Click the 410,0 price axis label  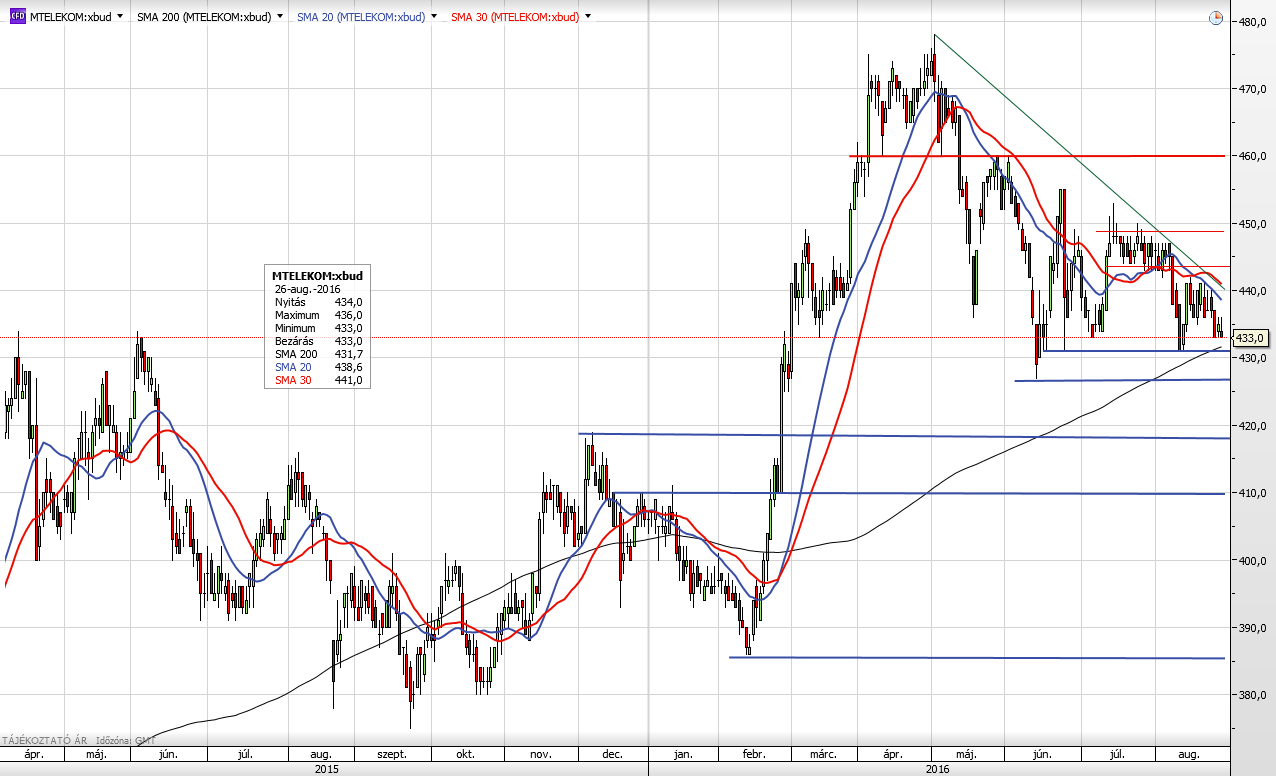pyautogui.click(x=1253, y=493)
